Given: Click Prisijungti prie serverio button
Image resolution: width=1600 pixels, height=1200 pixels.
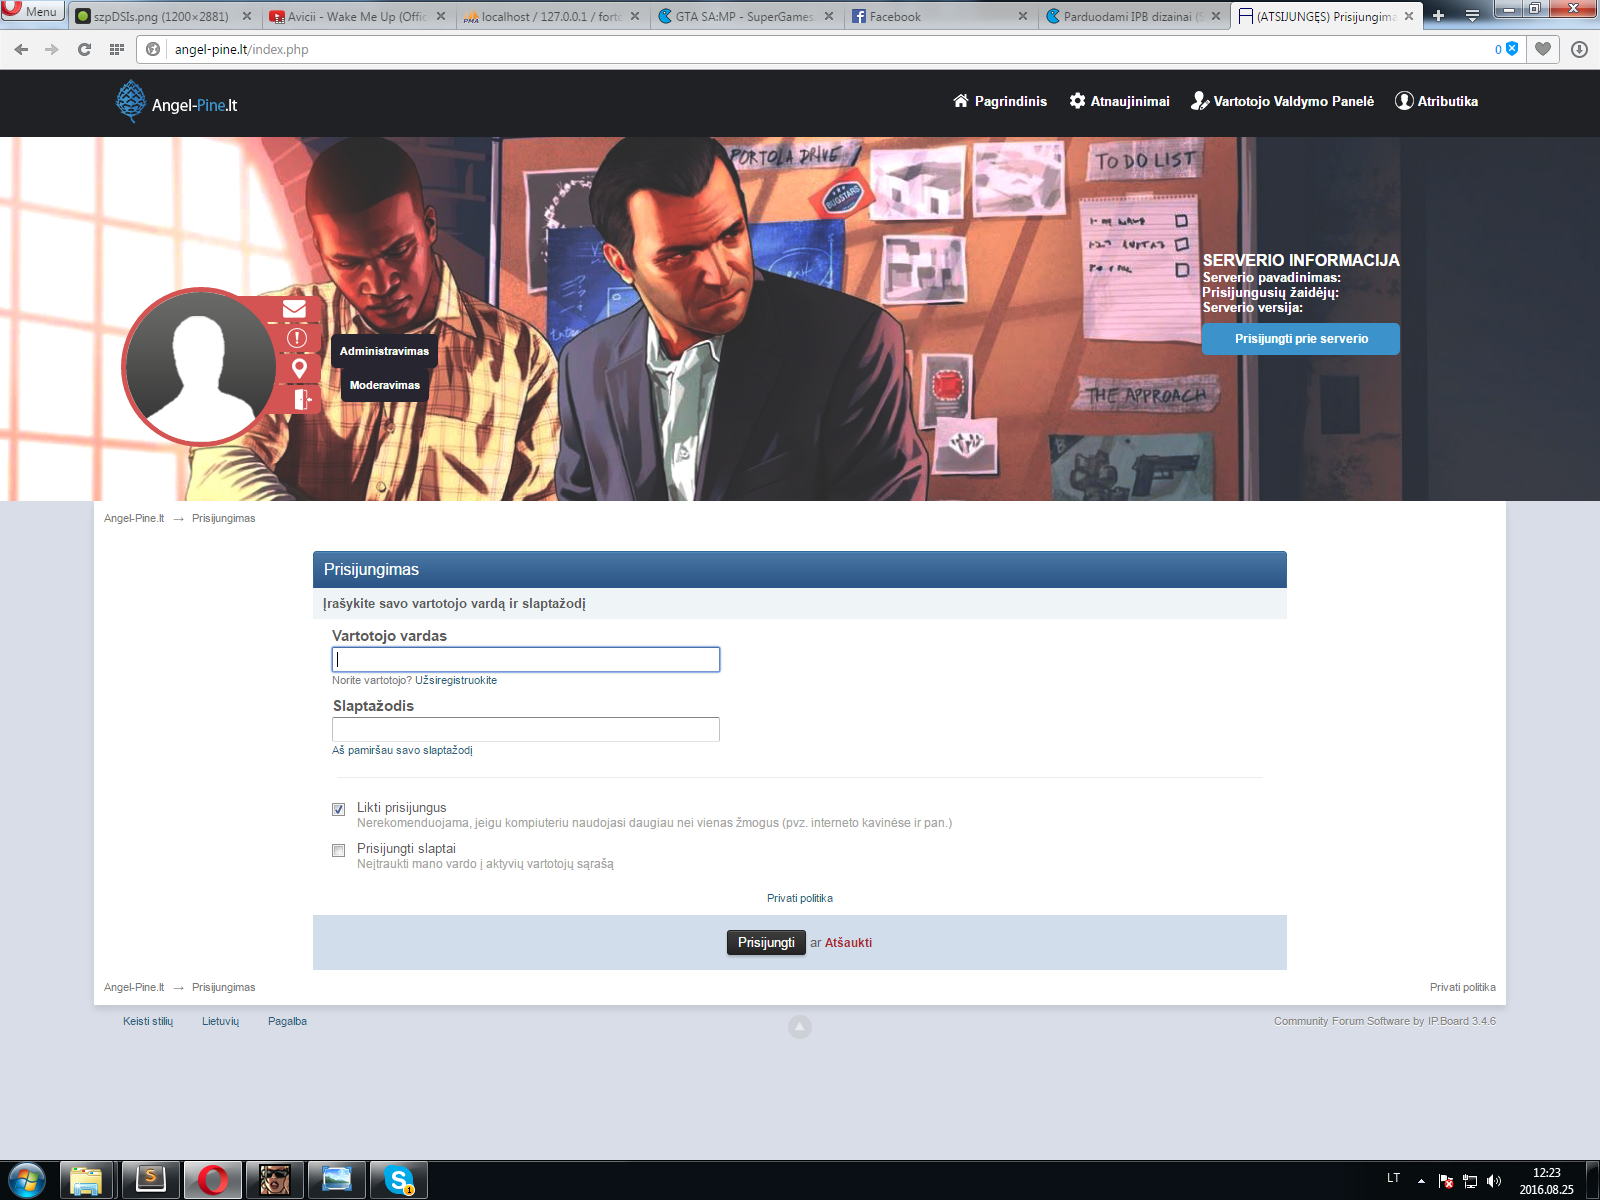Looking at the screenshot, I should click(1301, 339).
